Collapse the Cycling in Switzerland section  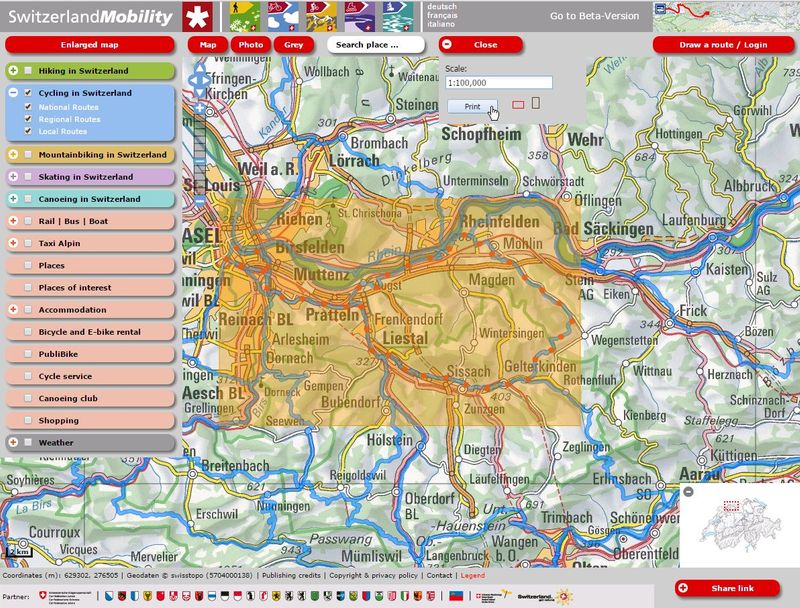click(x=14, y=93)
